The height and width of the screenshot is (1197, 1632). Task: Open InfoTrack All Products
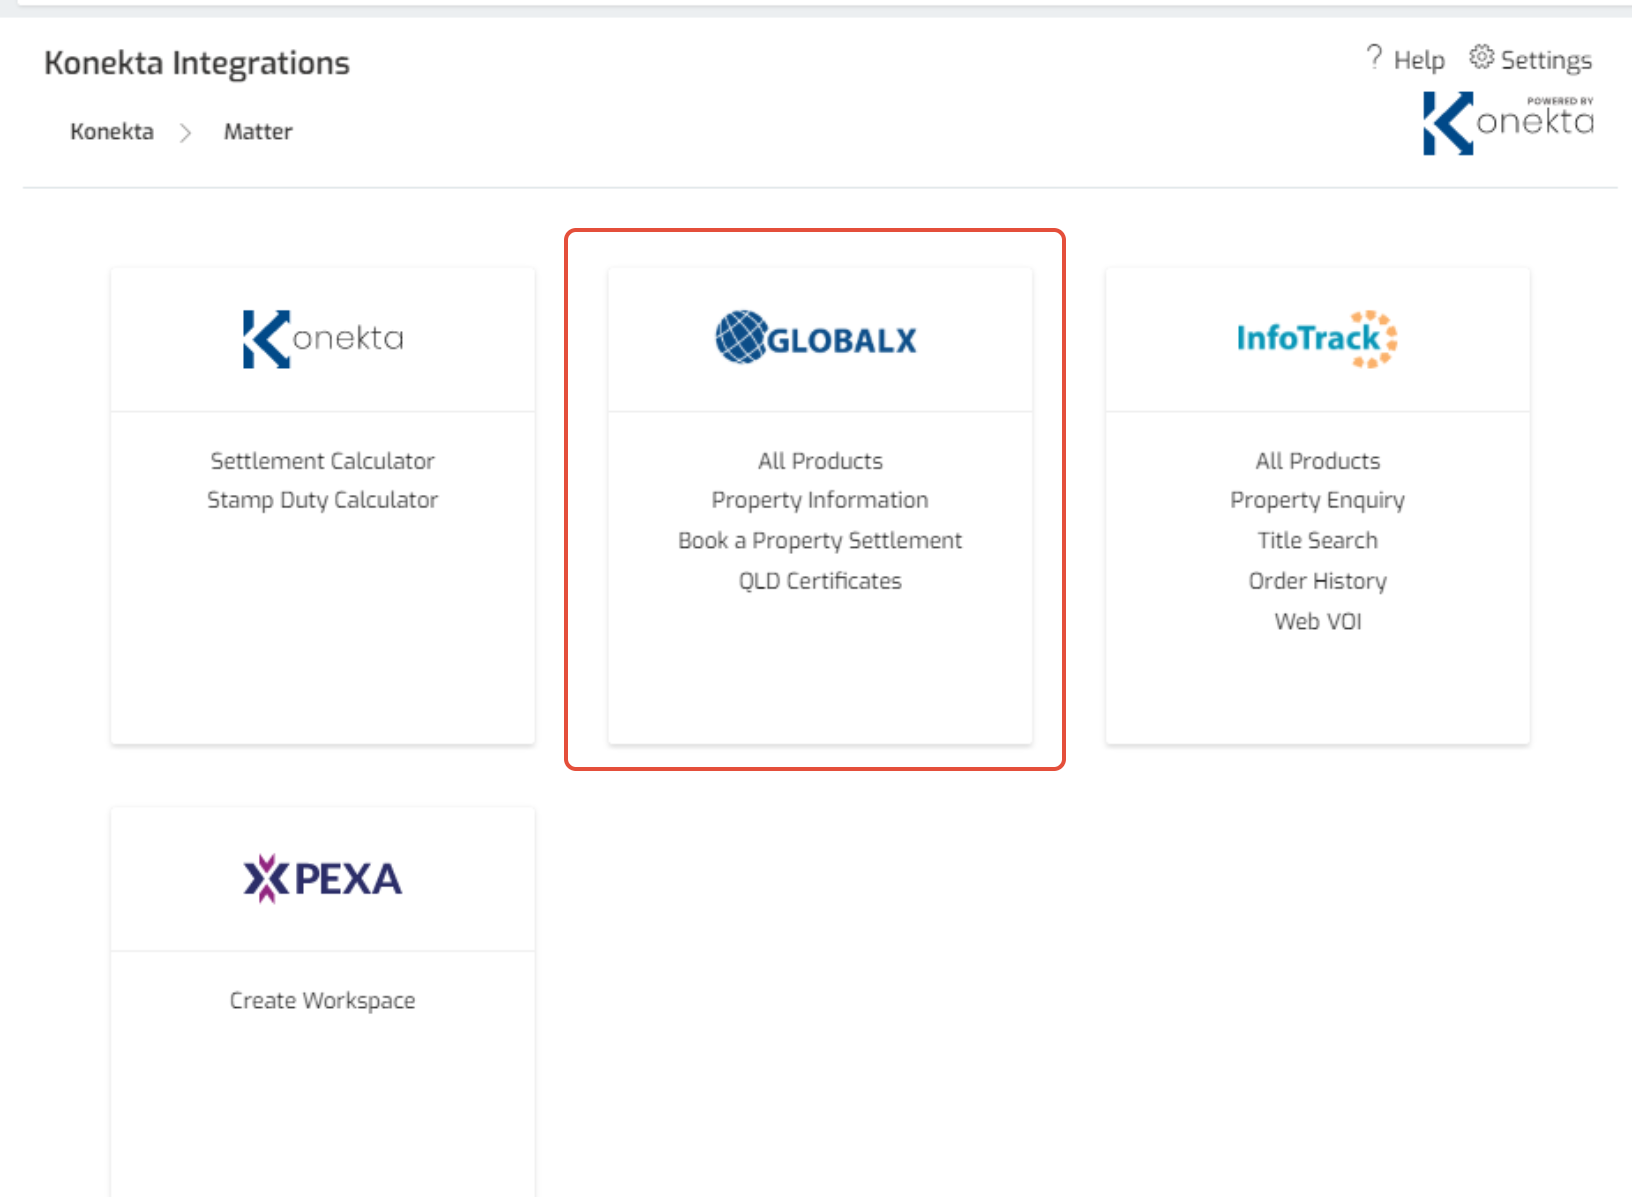[1318, 461]
